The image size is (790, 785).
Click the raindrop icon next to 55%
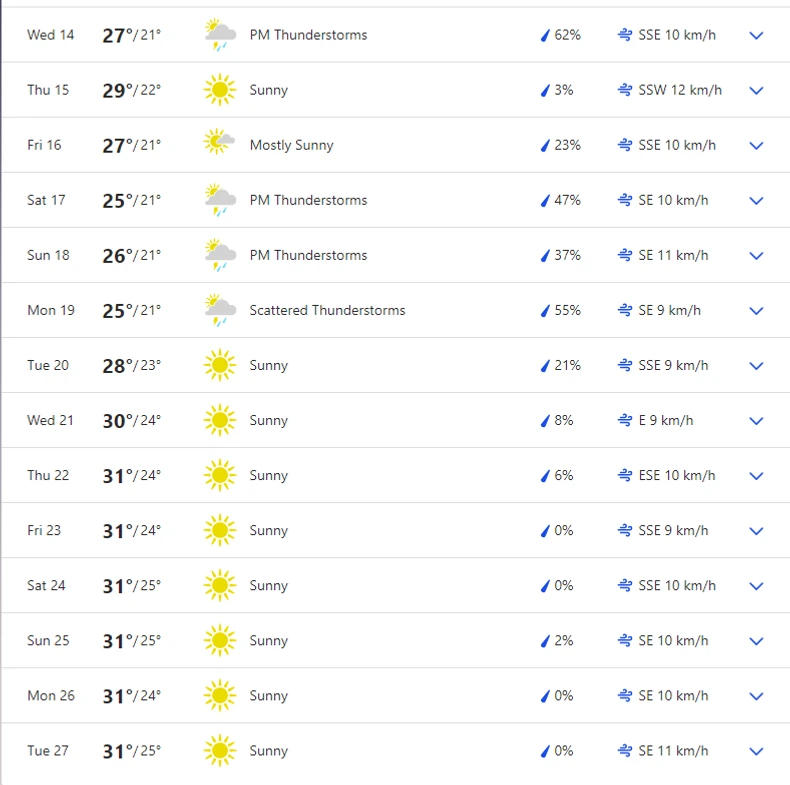click(x=546, y=311)
